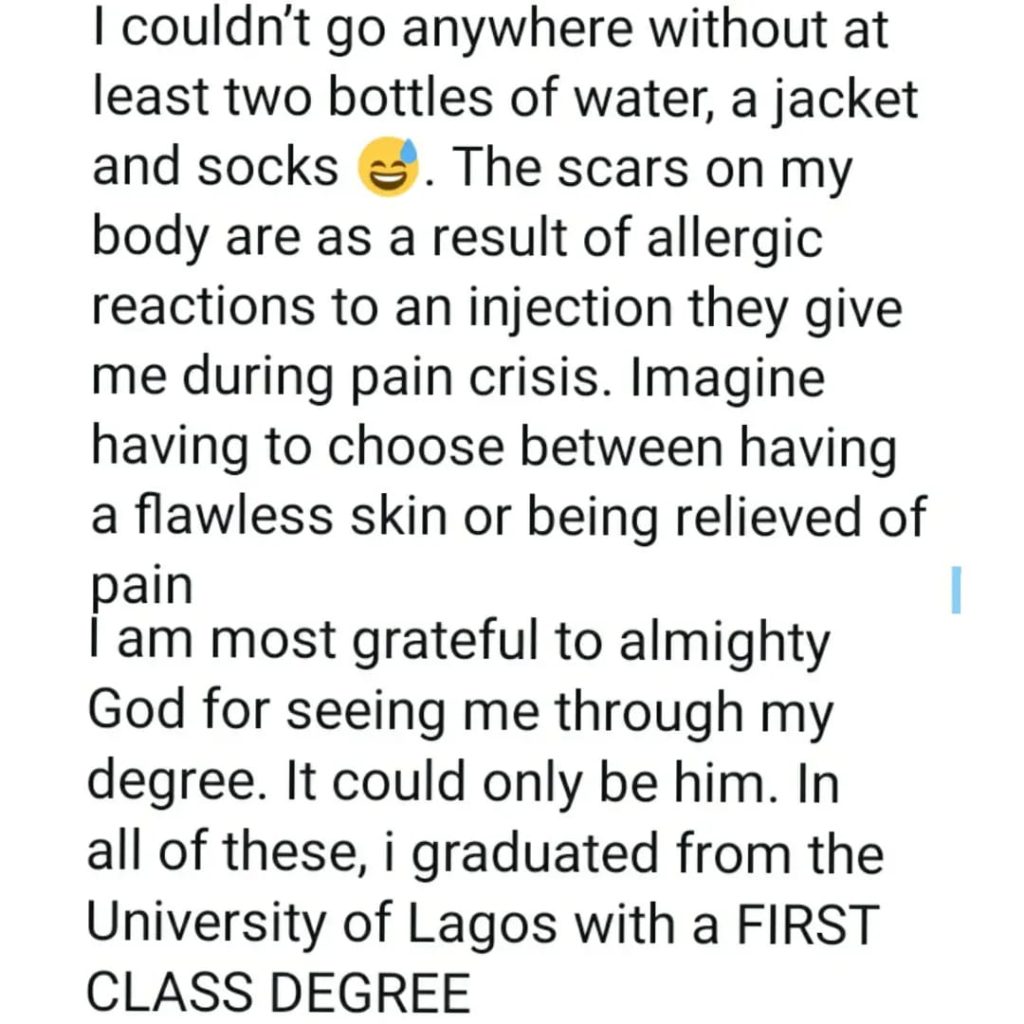This screenshot has width=1024, height=1024.
Task: Click the word 'relieved'
Action: click(x=770, y=517)
